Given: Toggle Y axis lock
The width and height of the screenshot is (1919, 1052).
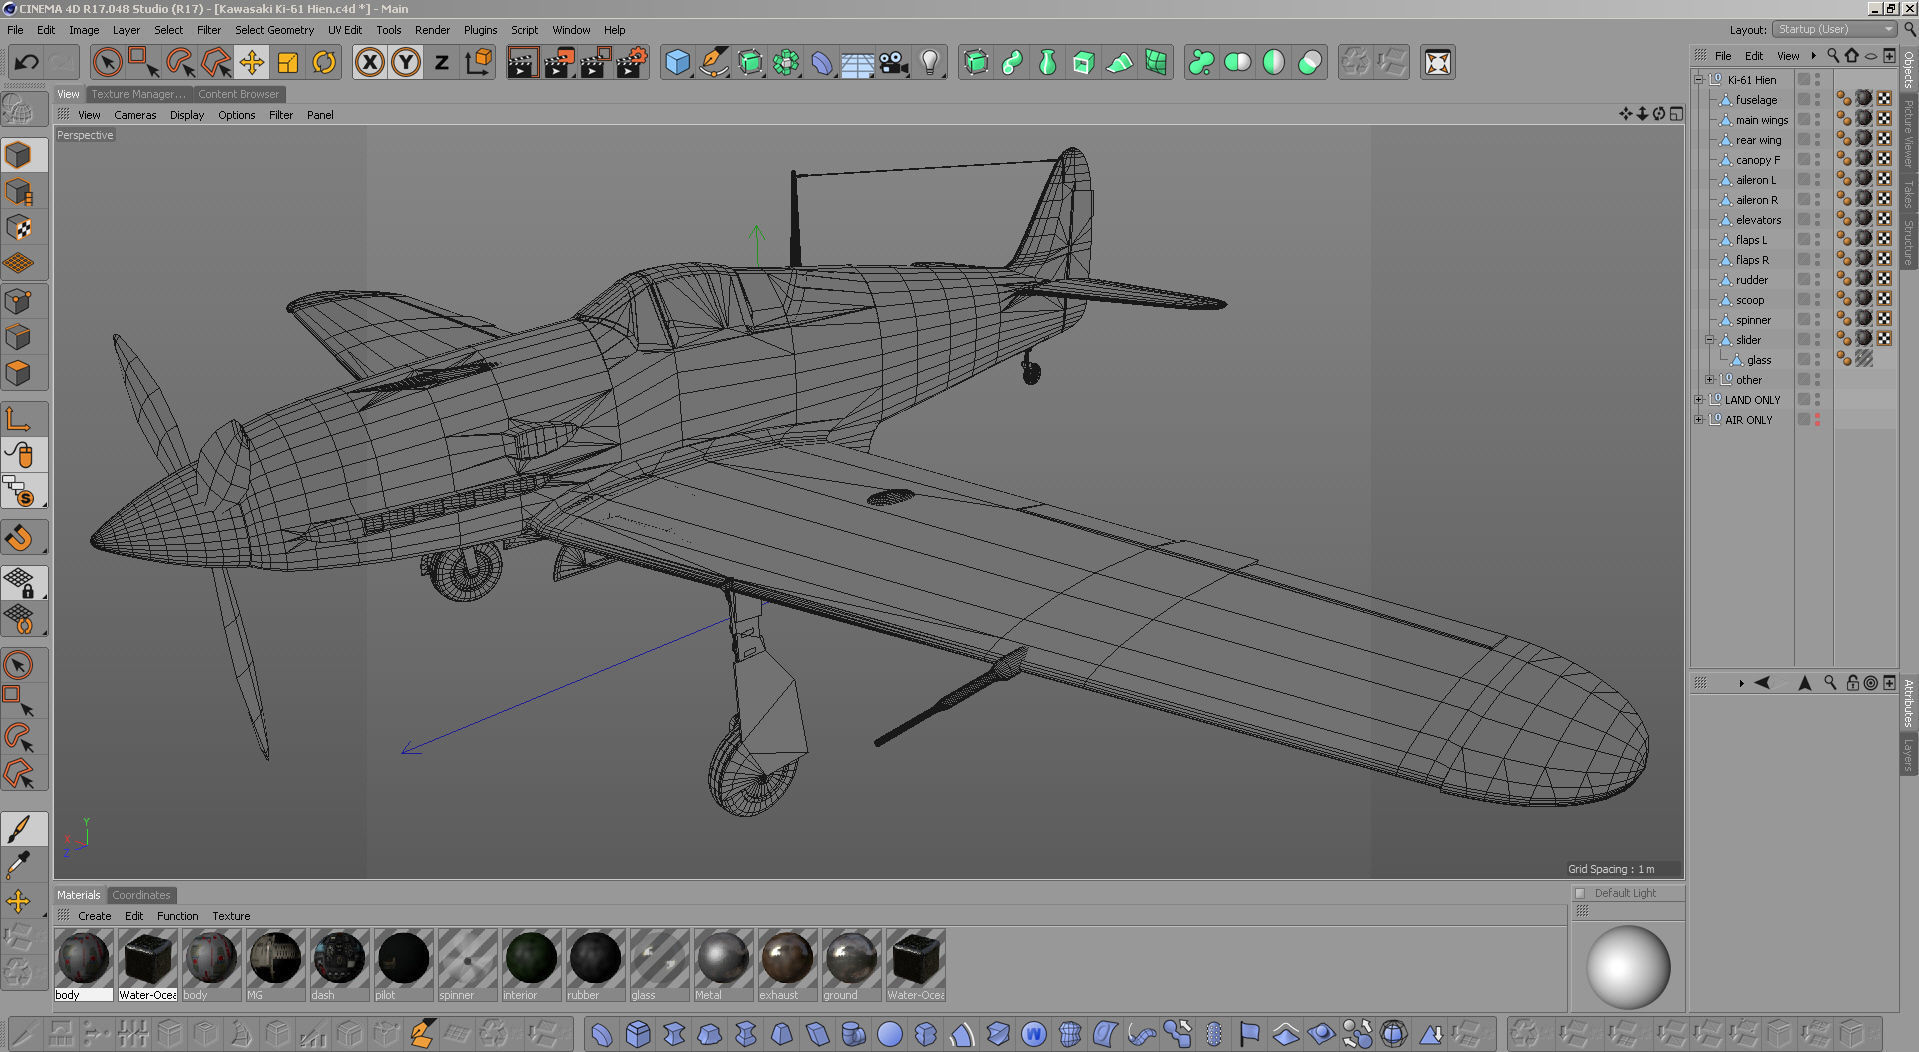Looking at the screenshot, I should tap(406, 63).
